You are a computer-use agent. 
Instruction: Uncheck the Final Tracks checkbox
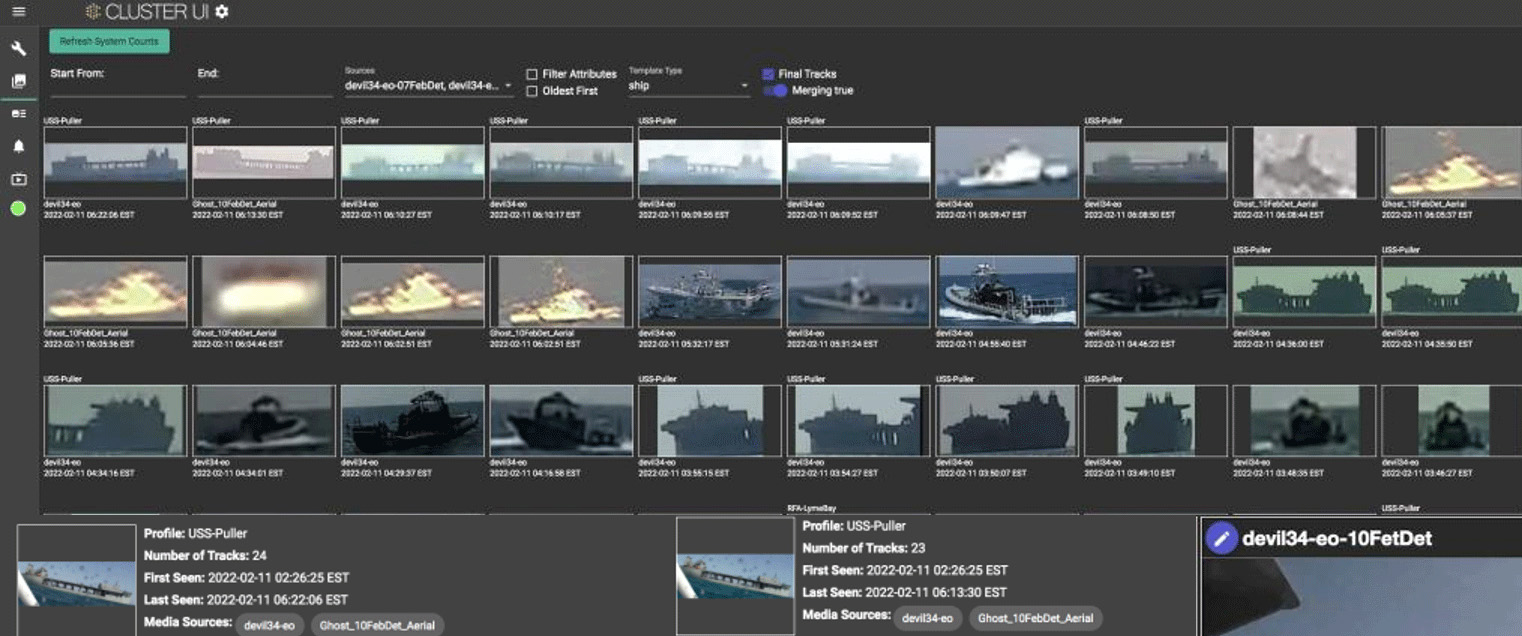pos(768,74)
